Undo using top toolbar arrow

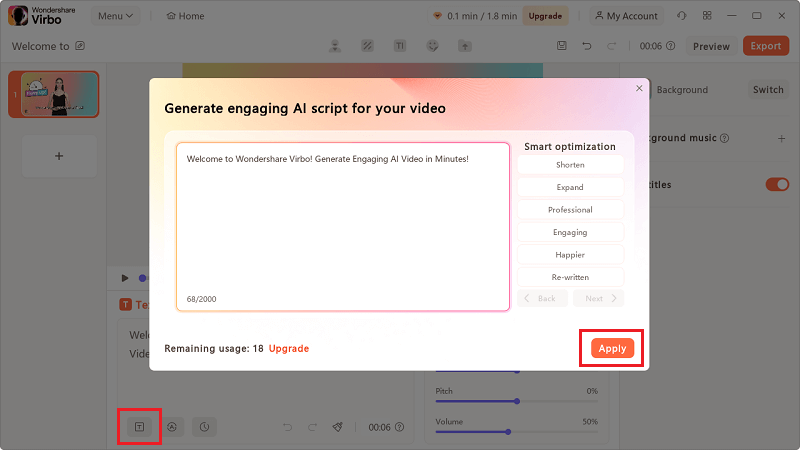tap(587, 46)
